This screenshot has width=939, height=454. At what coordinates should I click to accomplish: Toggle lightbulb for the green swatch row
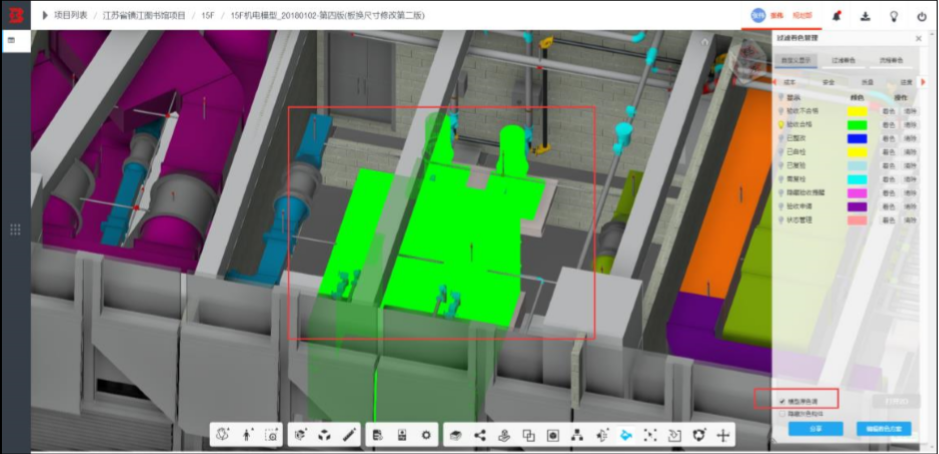point(781,125)
